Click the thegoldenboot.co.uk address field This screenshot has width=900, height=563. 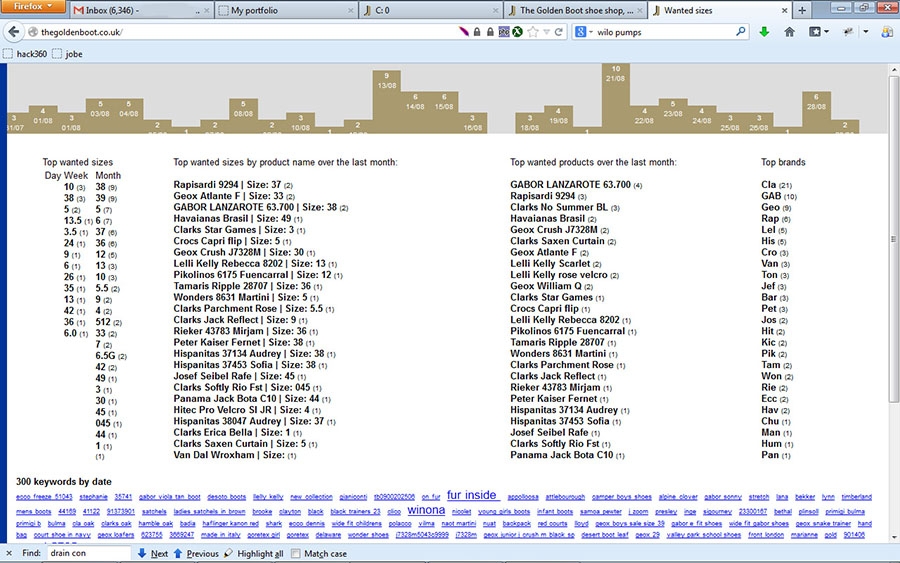point(247,32)
